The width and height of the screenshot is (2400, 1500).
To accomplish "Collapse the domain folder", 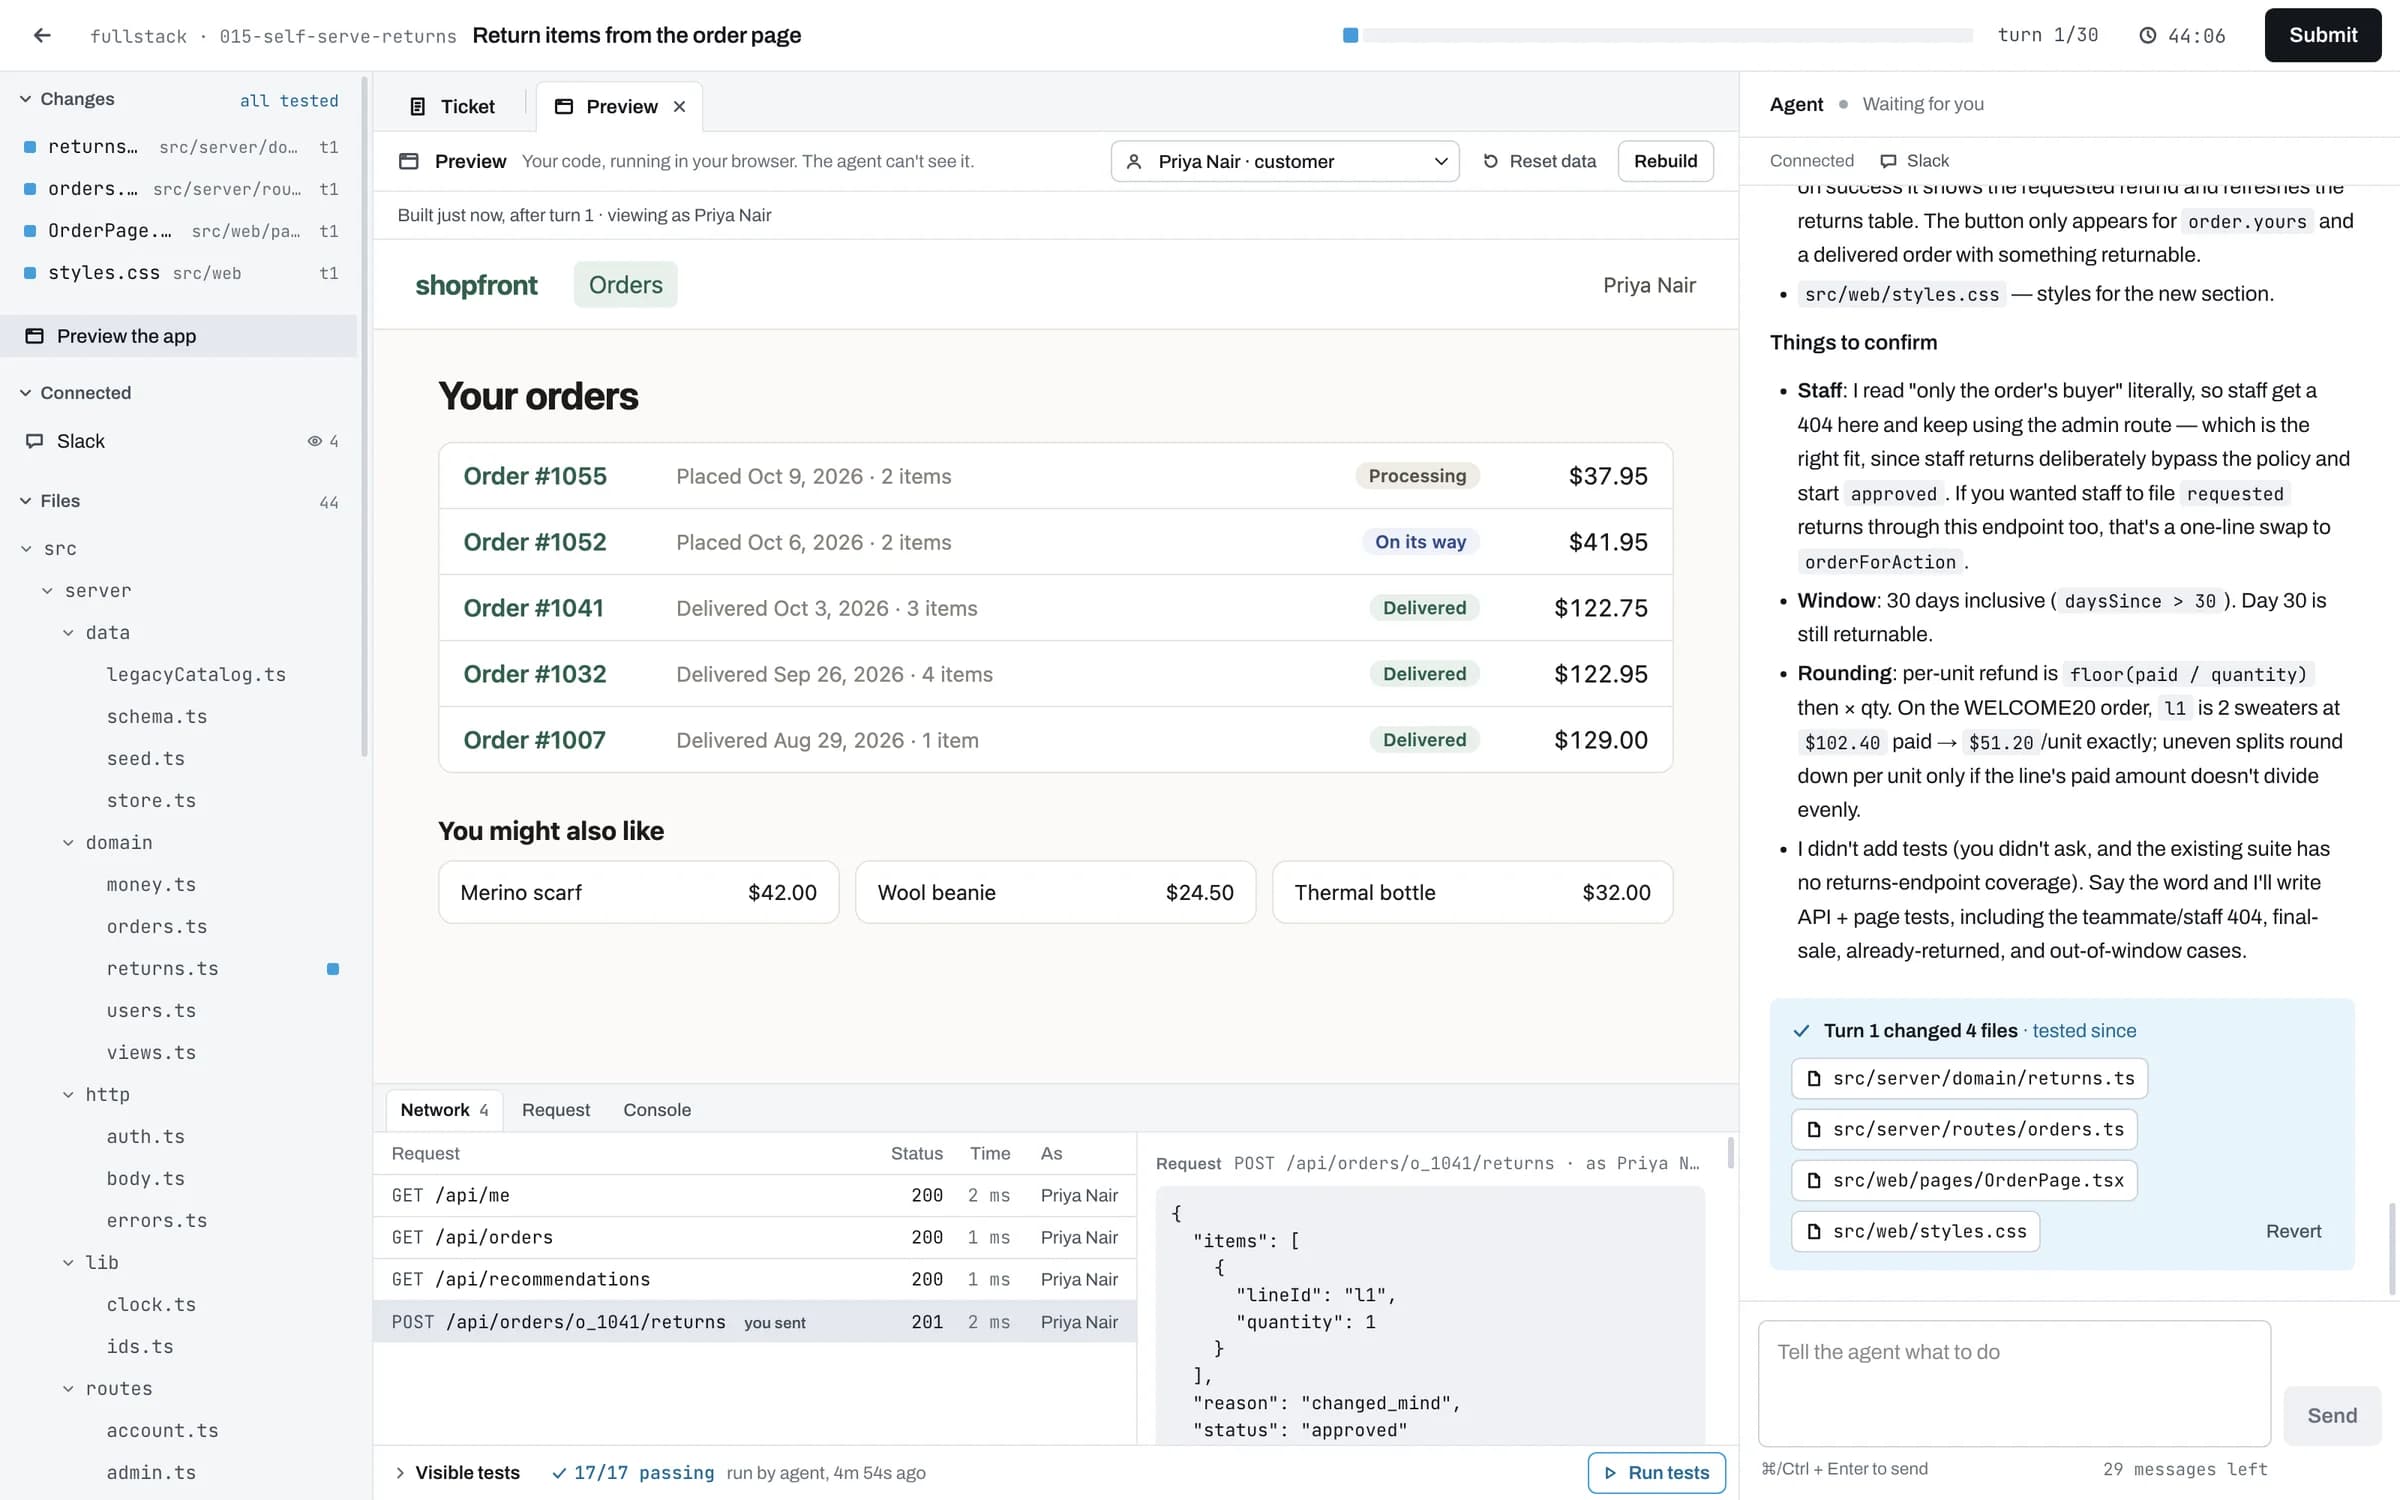I will pyautogui.click(x=68, y=843).
